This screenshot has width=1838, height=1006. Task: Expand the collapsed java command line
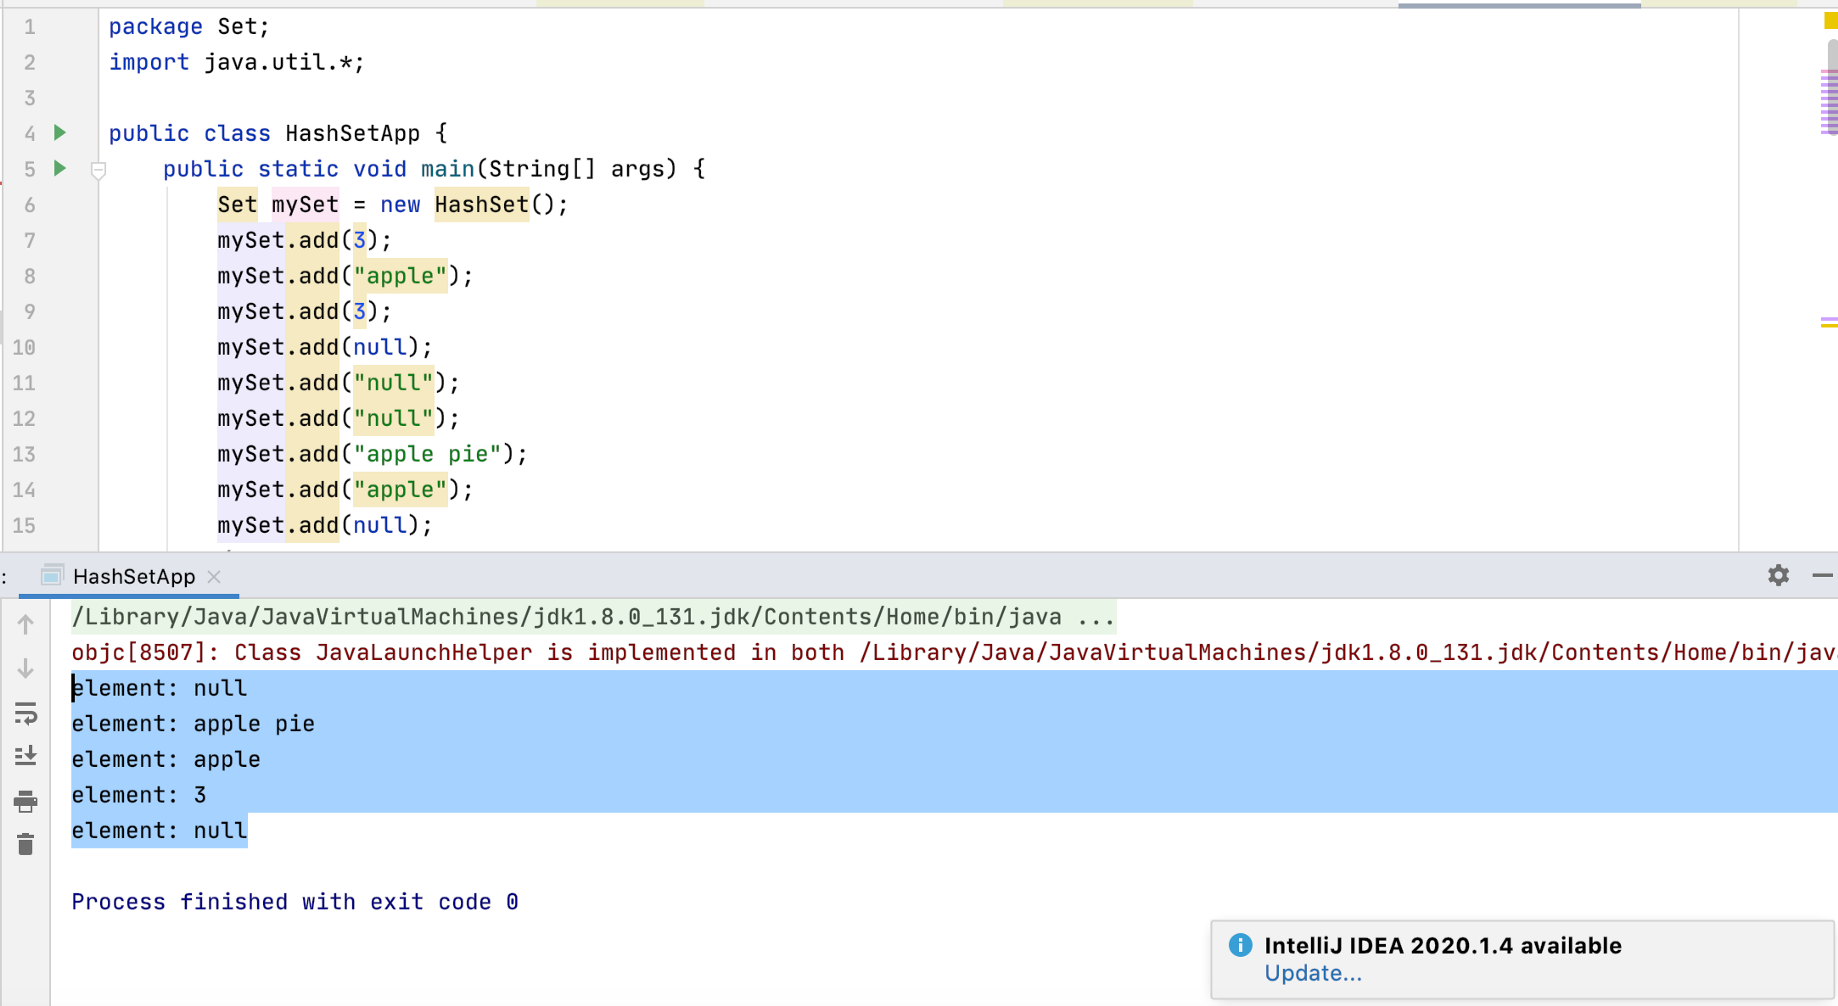point(1096,617)
